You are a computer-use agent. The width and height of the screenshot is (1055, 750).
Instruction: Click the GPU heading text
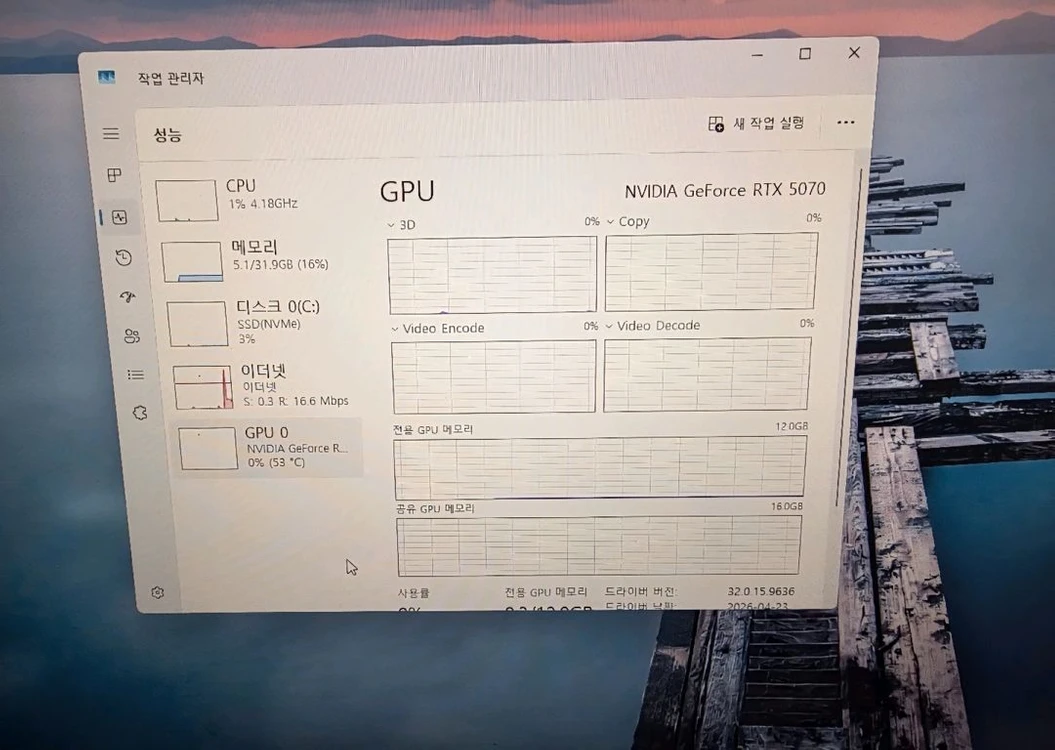point(407,192)
